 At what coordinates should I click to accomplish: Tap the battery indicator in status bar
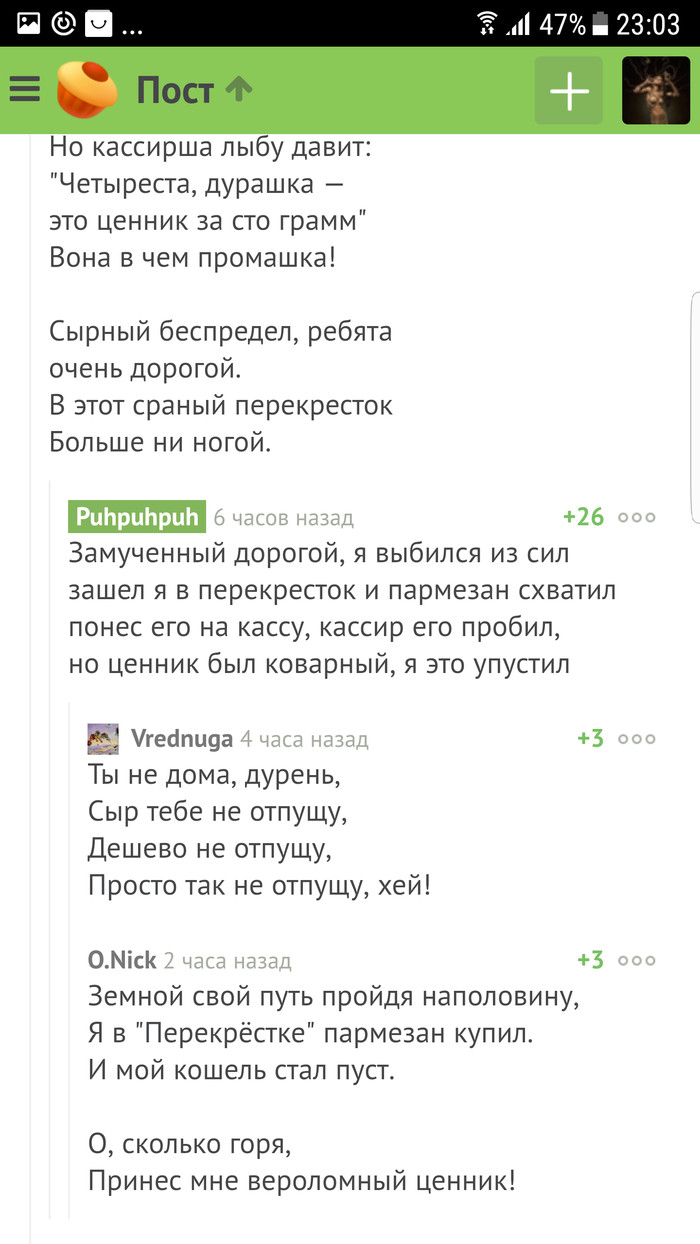[x=599, y=23]
